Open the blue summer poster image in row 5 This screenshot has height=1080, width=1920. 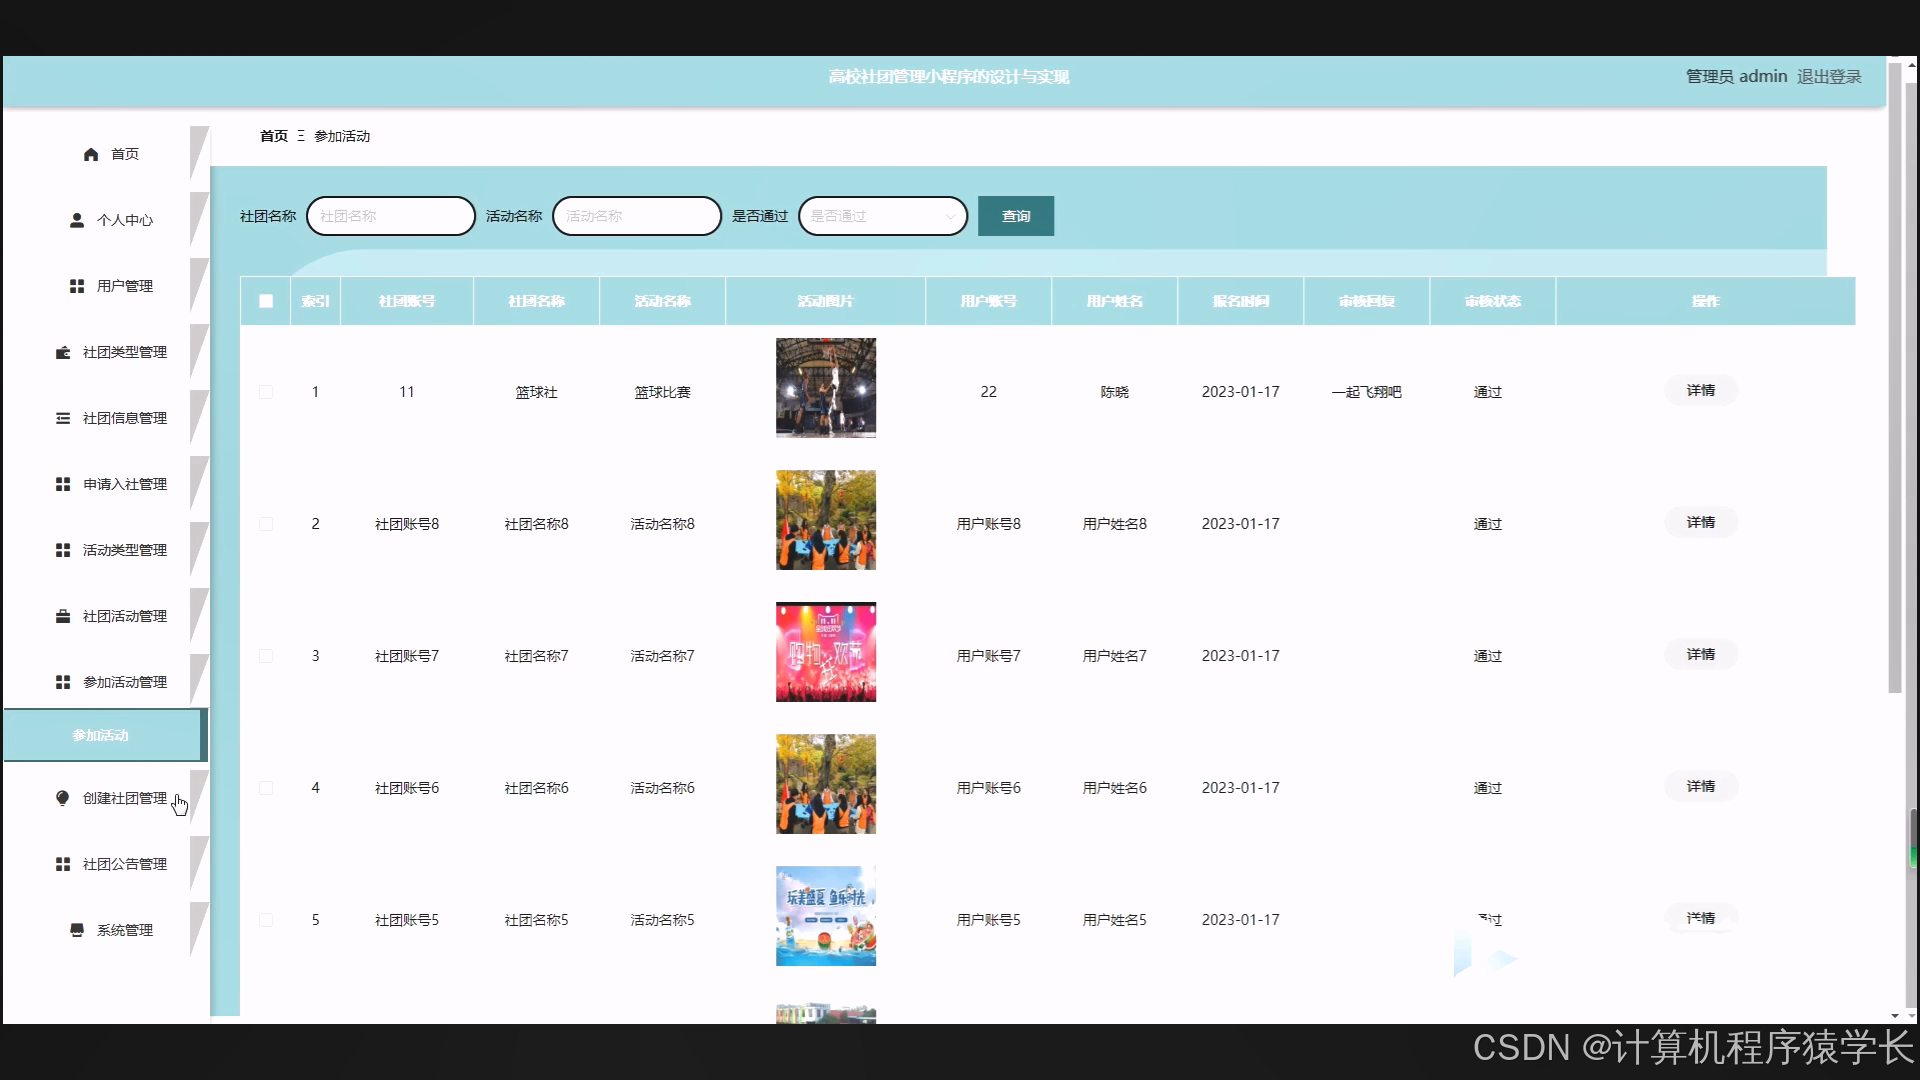click(826, 916)
